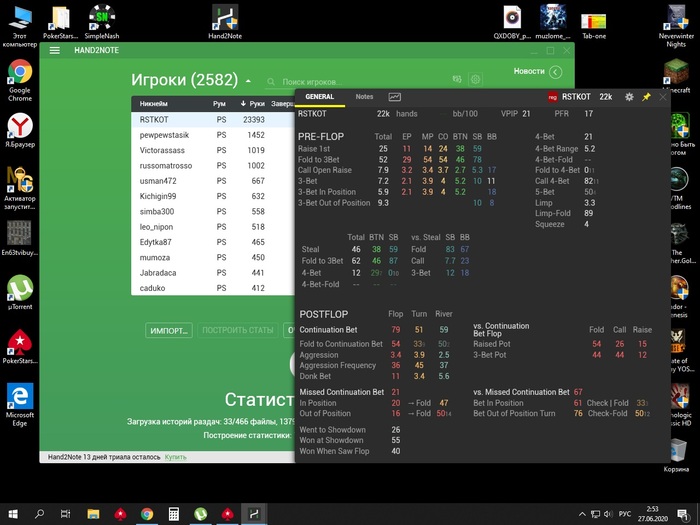Launch PokerStars from the left desktop column

(x=20, y=346)
